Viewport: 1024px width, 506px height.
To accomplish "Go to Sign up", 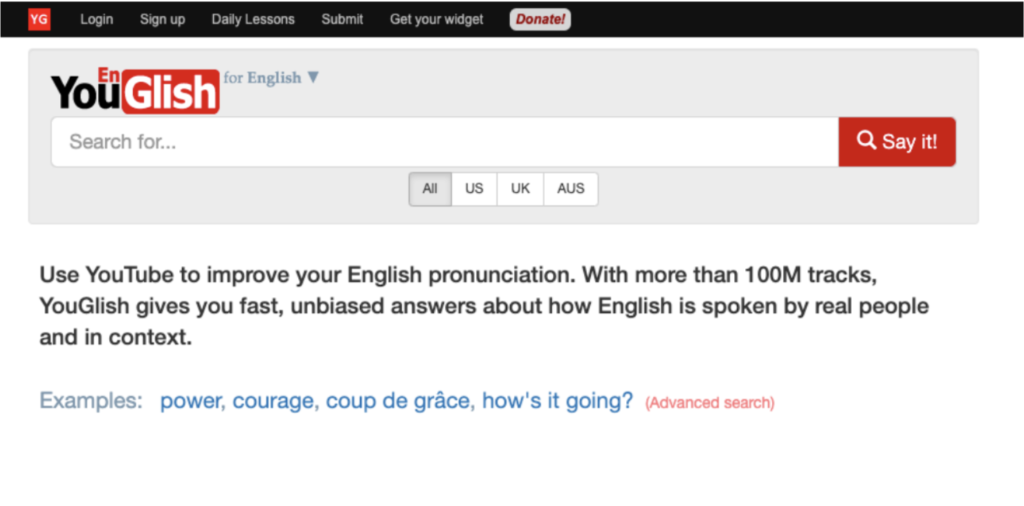I will [162, 20].
